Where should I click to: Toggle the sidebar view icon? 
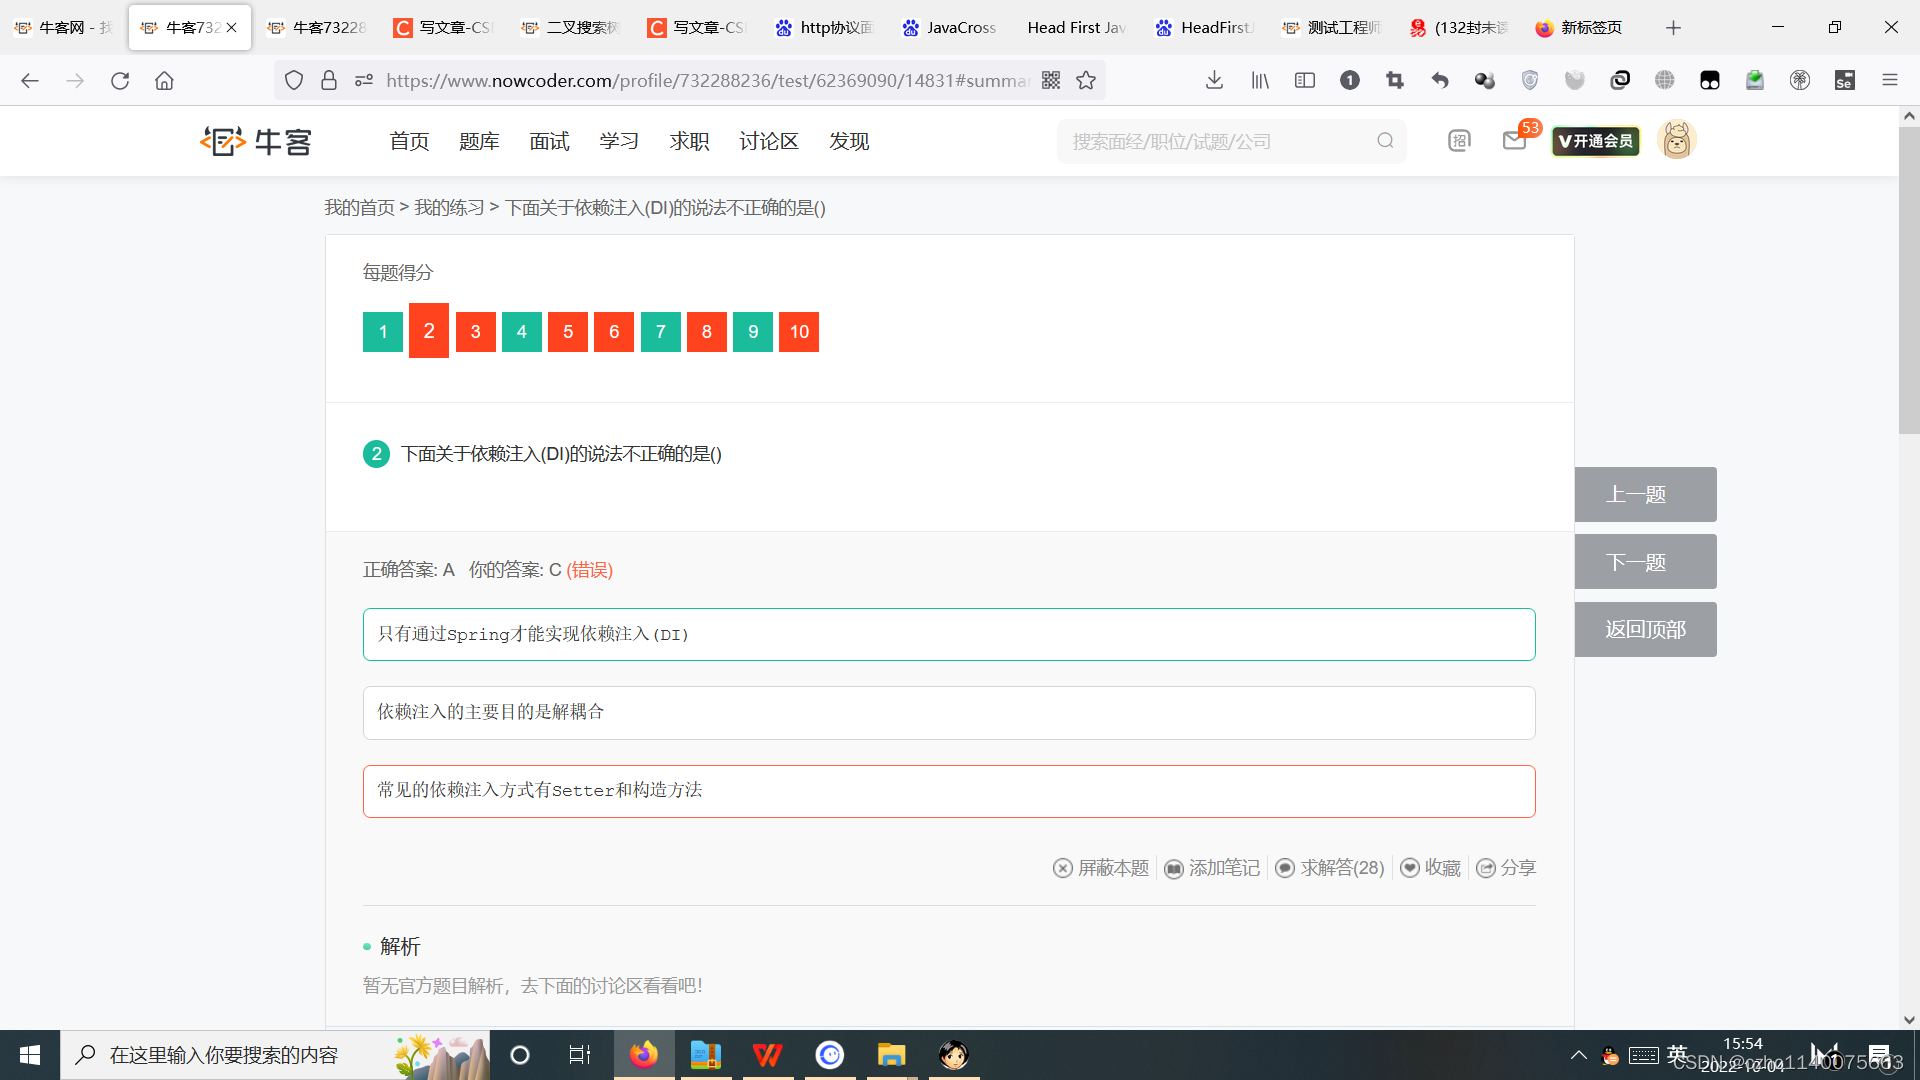[1305, 80]
